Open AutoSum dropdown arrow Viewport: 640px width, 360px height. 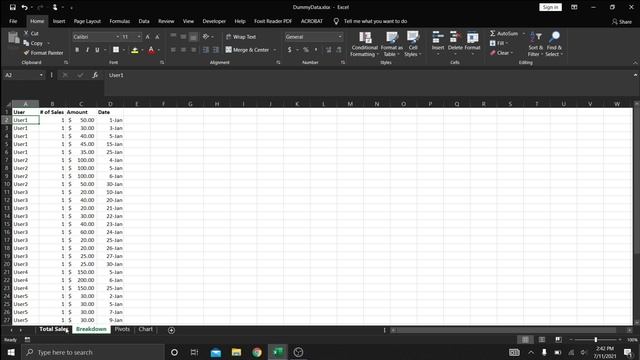[524, 33]
